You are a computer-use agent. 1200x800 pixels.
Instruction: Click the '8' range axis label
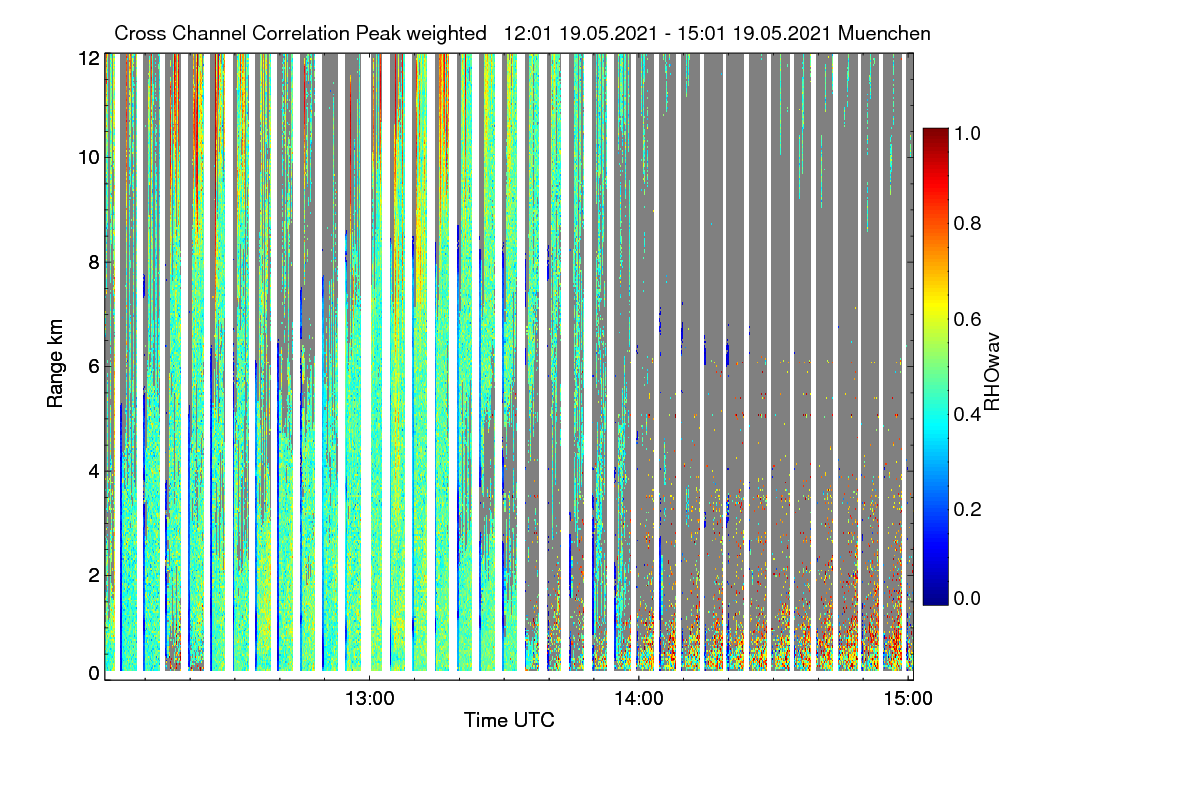click(x=94, y=262)
